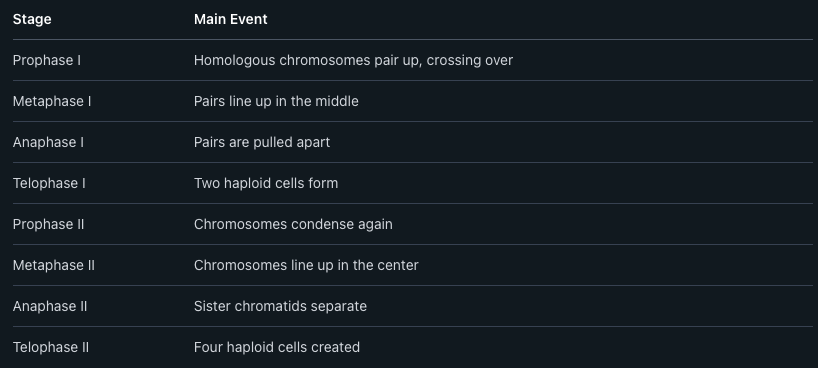
Task: Select the Prophase II stage cell
Action: (x=49, y=224)
